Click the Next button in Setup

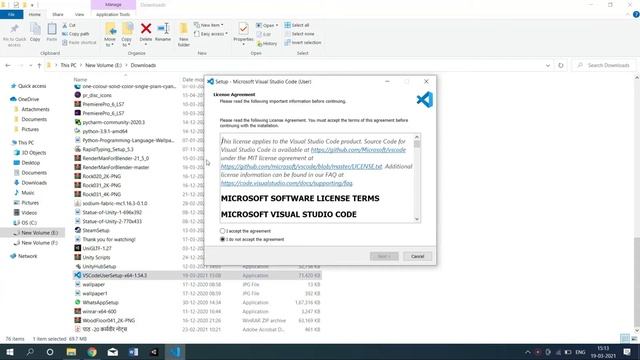pos(384,256)
